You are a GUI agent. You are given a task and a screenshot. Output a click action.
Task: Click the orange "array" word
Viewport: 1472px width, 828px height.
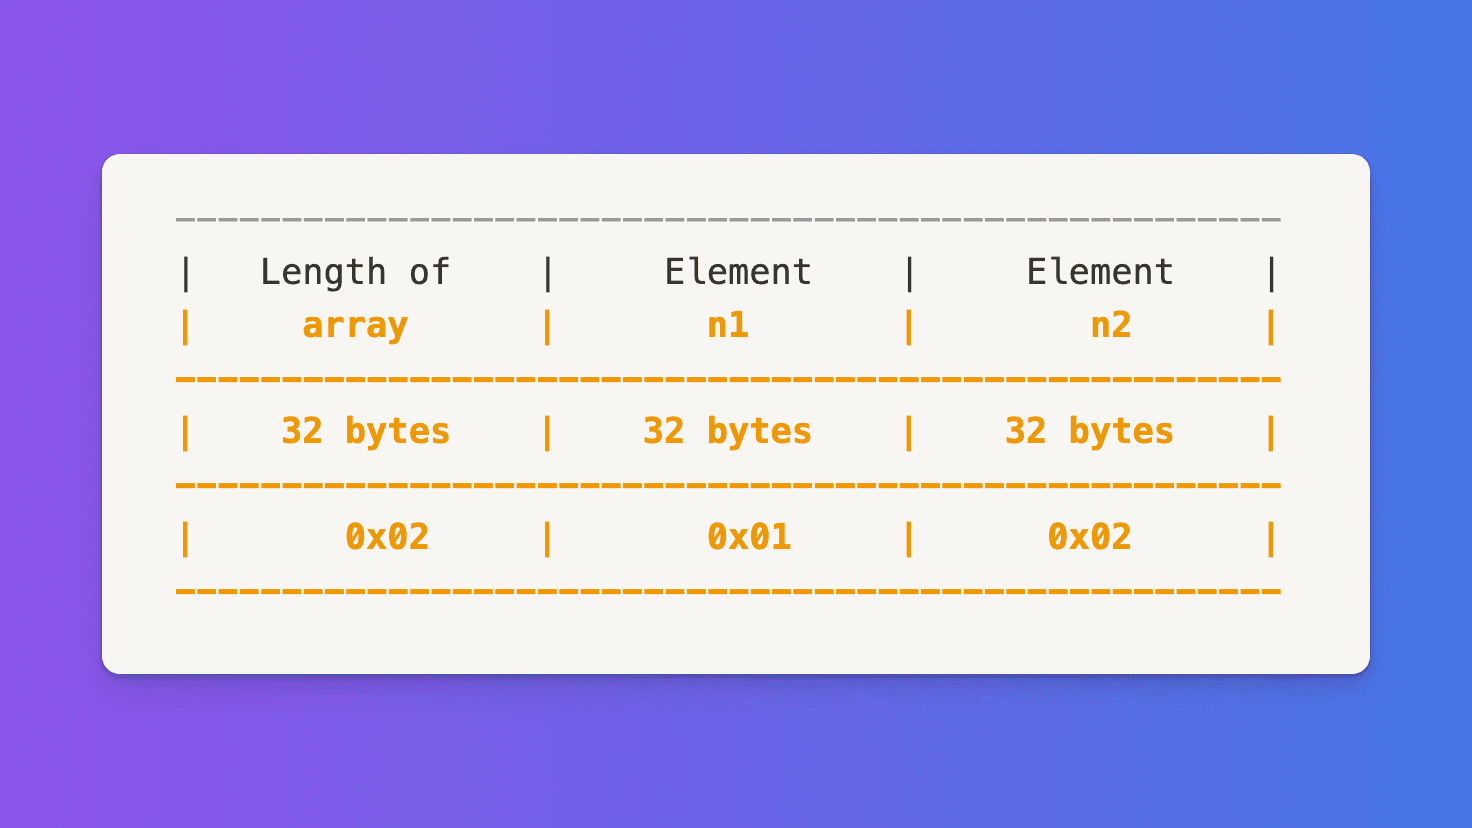(x=355, y=326)
